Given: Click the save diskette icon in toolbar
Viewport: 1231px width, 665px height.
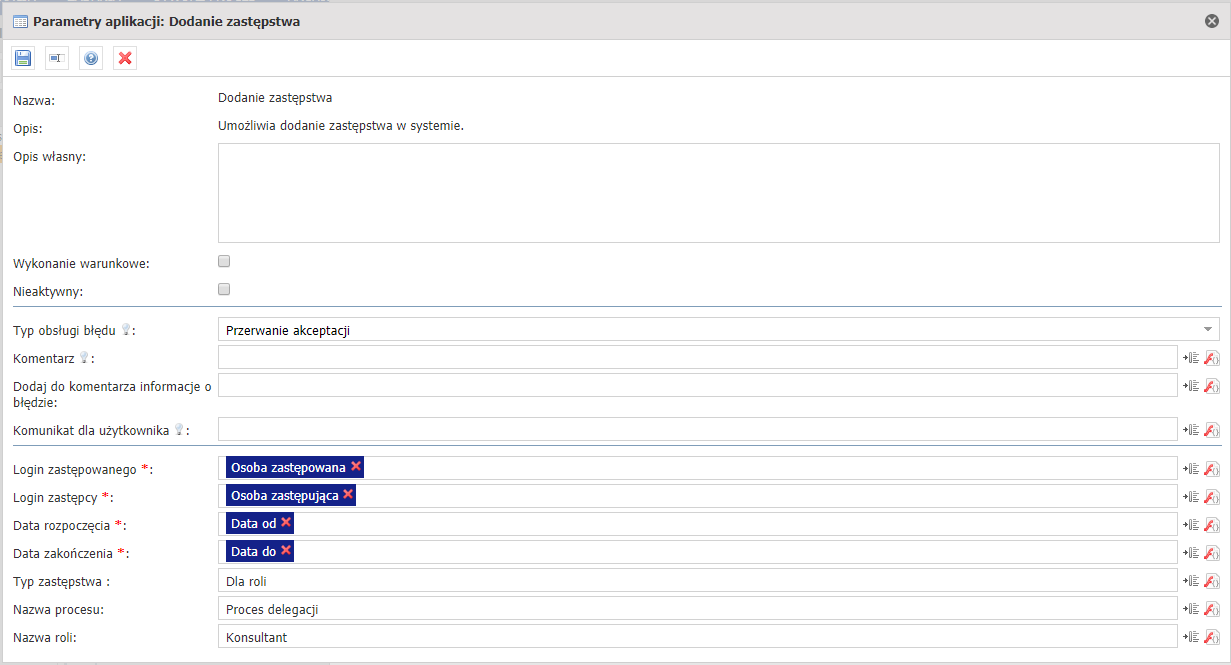Looking at the screenshot, I should pyautogui.click(x=23, y=59).
